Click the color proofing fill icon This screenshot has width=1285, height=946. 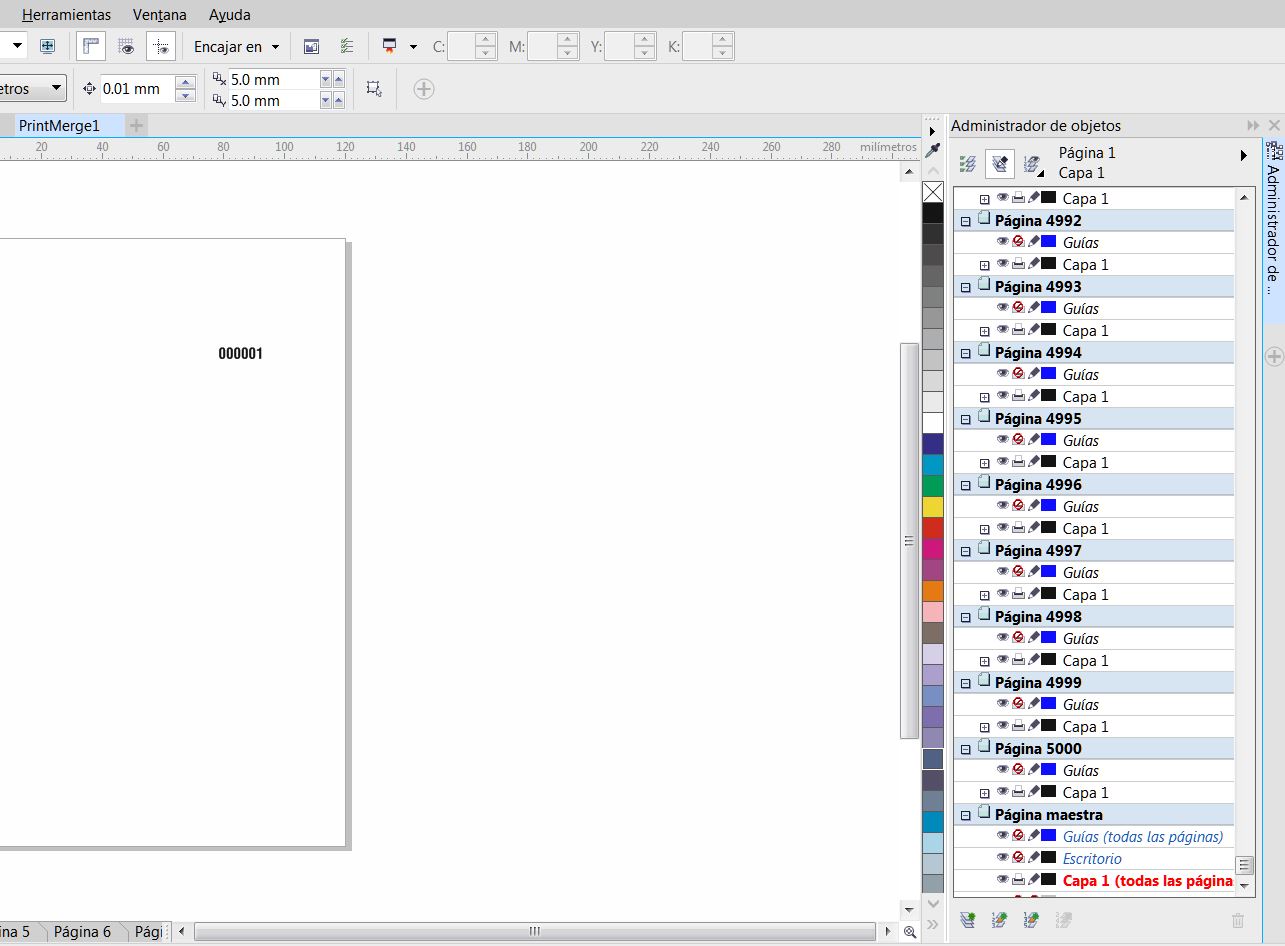[x=389, y=46]
